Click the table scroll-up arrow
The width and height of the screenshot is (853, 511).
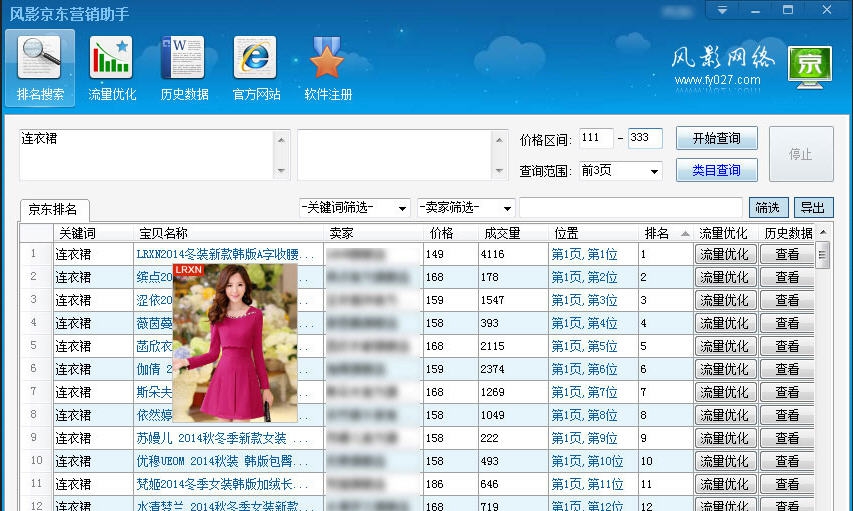click(x=823, y=232)
